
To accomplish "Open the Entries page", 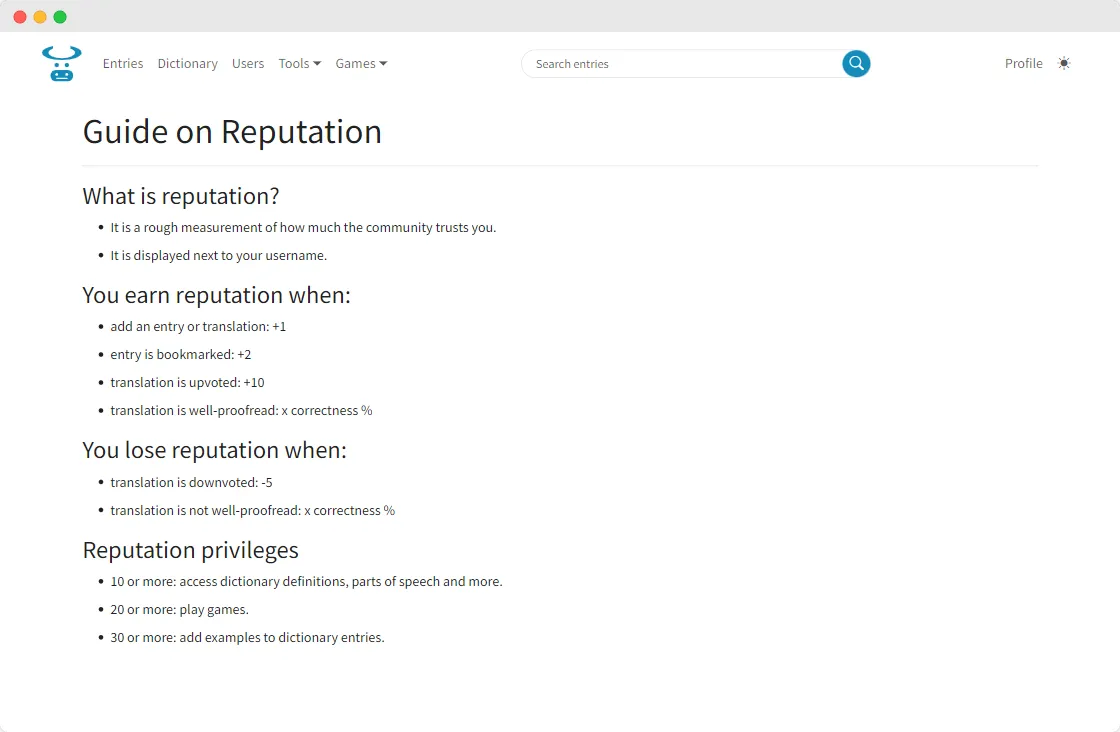I will pyautogui.click(x=123, y=64).
